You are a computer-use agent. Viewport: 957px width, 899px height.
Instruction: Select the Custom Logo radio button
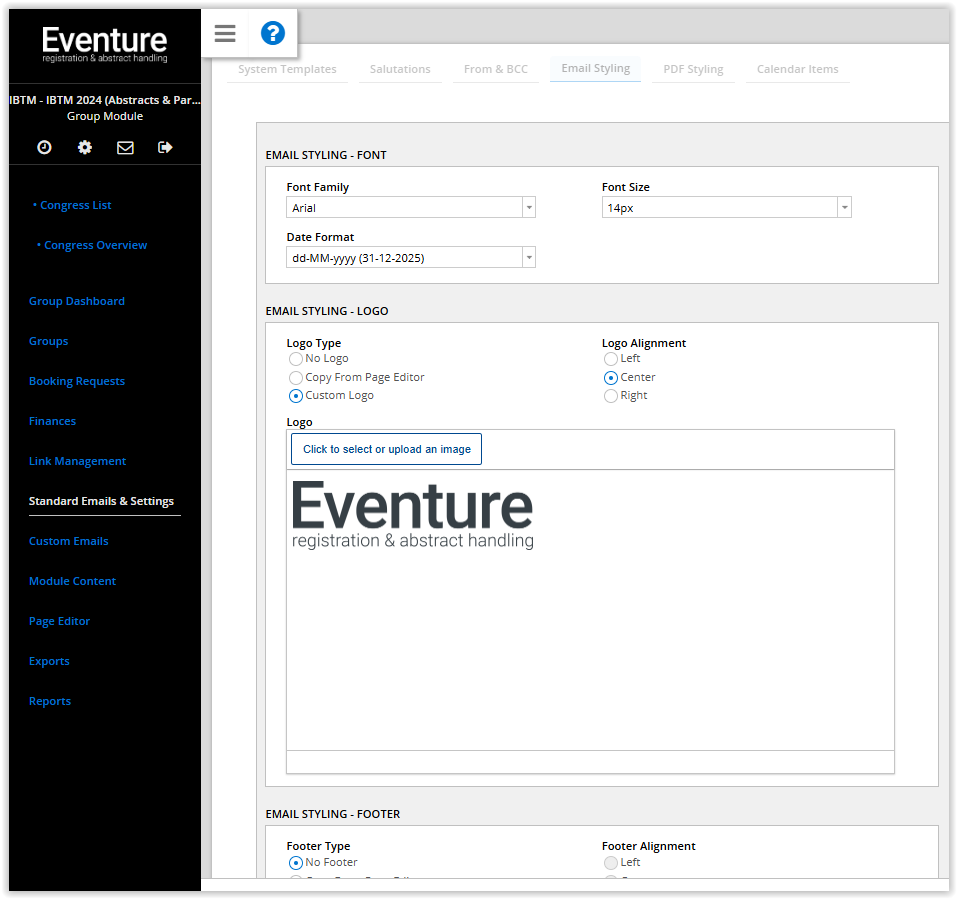pyautogui.click(x=295, y=396)
